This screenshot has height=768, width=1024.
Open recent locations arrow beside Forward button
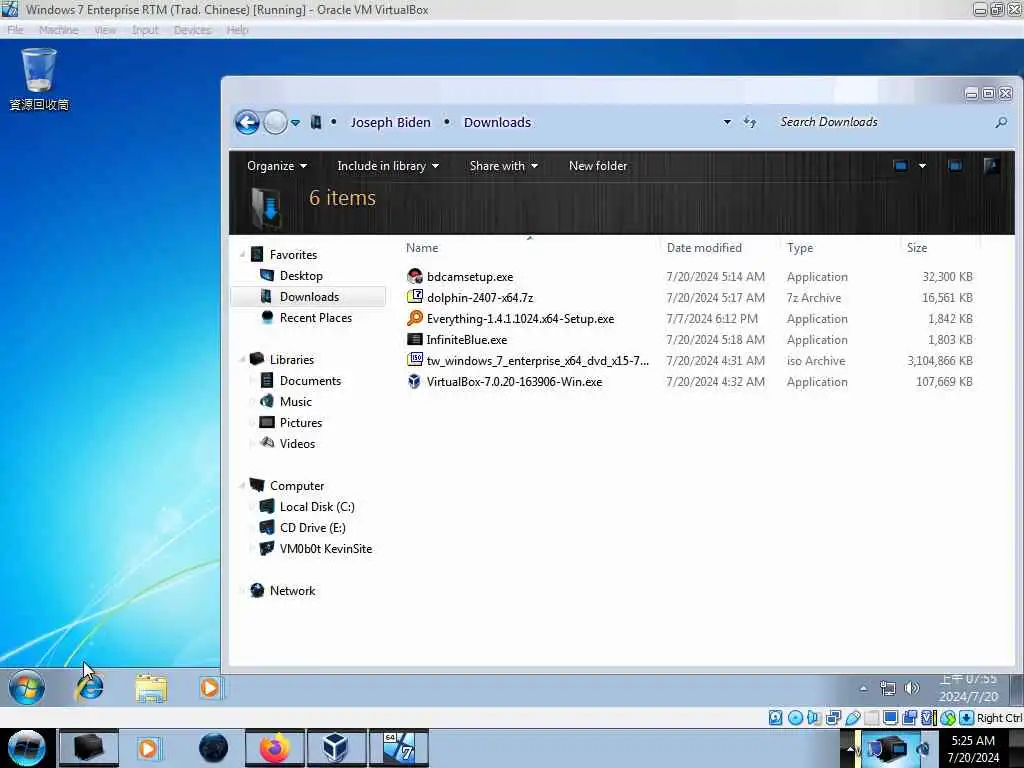click(296, 123)
